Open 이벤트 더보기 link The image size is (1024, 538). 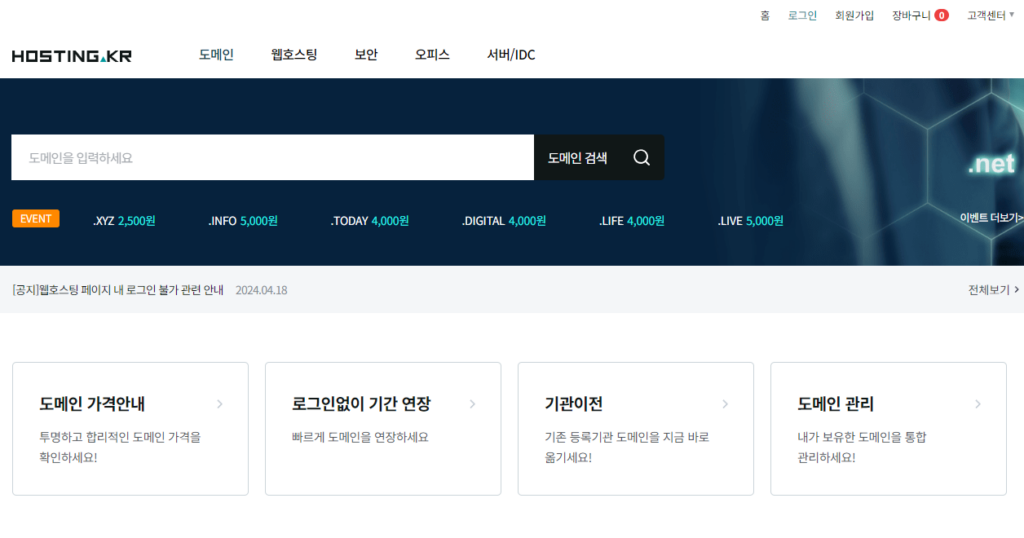click(x=990, y=218)
